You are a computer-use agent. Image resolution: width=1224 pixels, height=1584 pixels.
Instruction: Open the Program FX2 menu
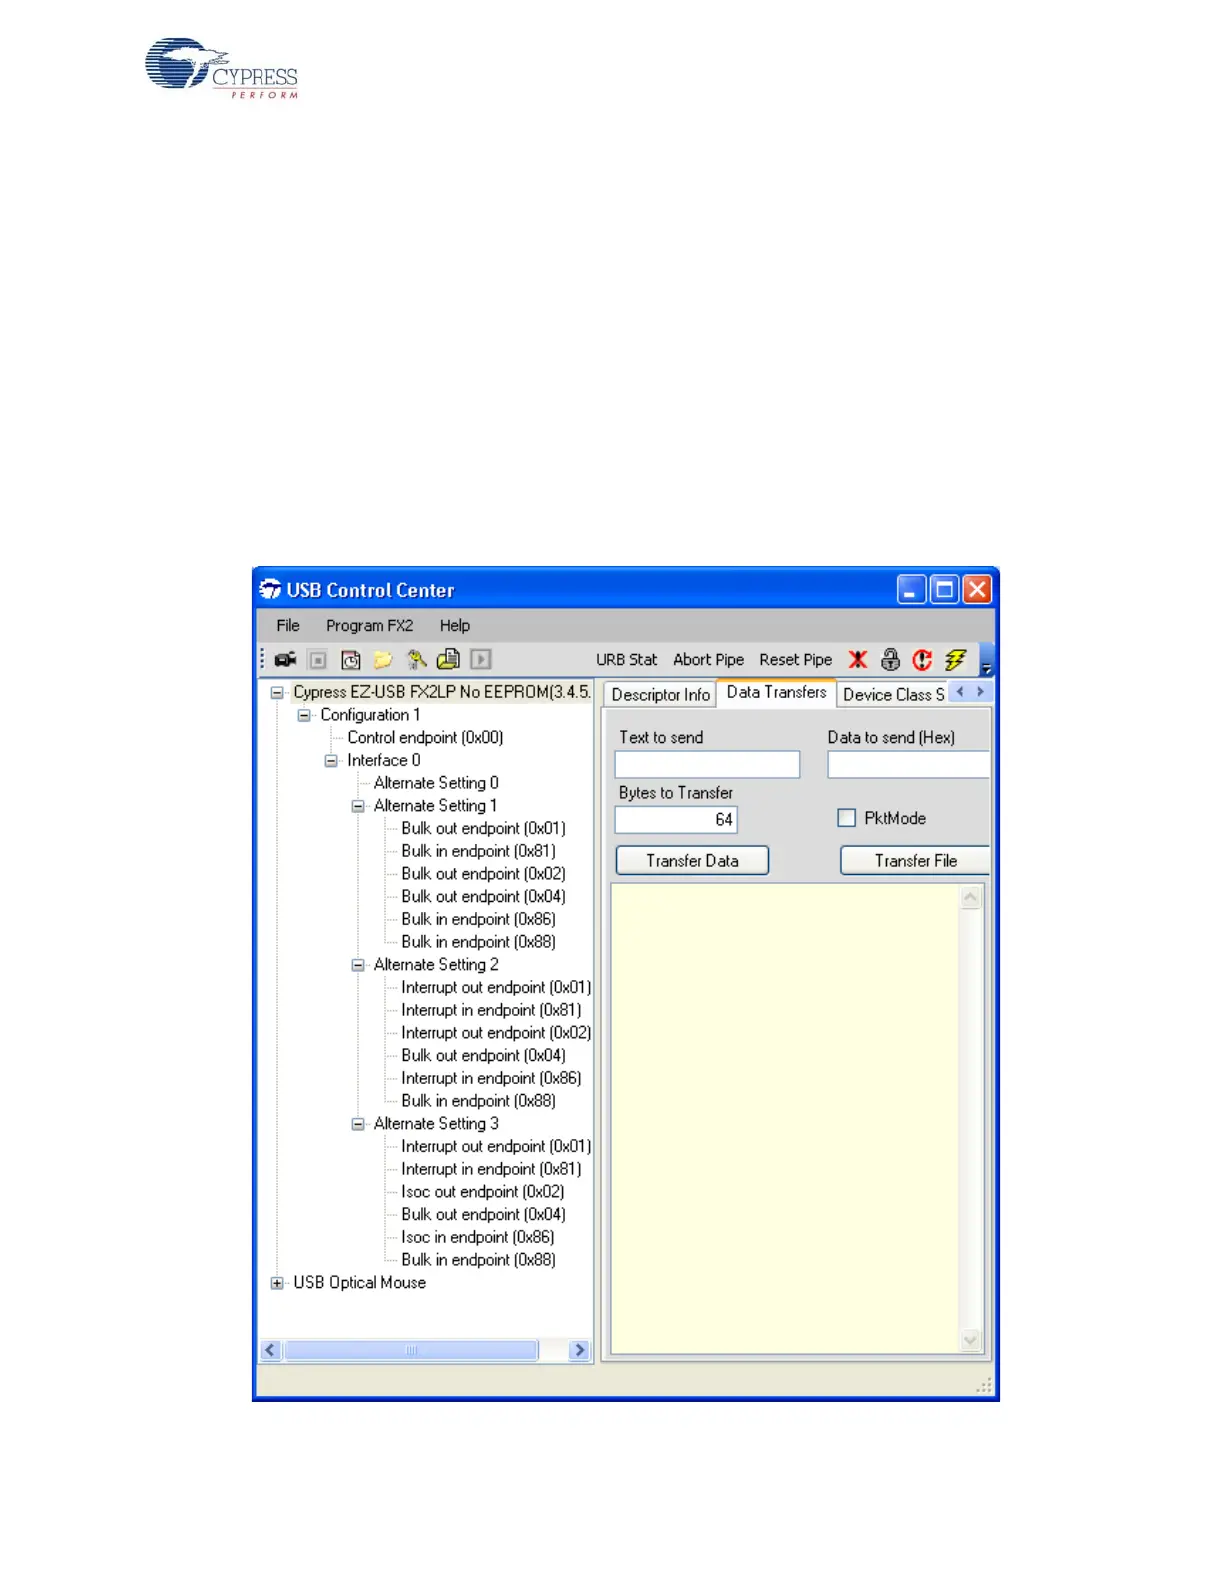(369, 626)
